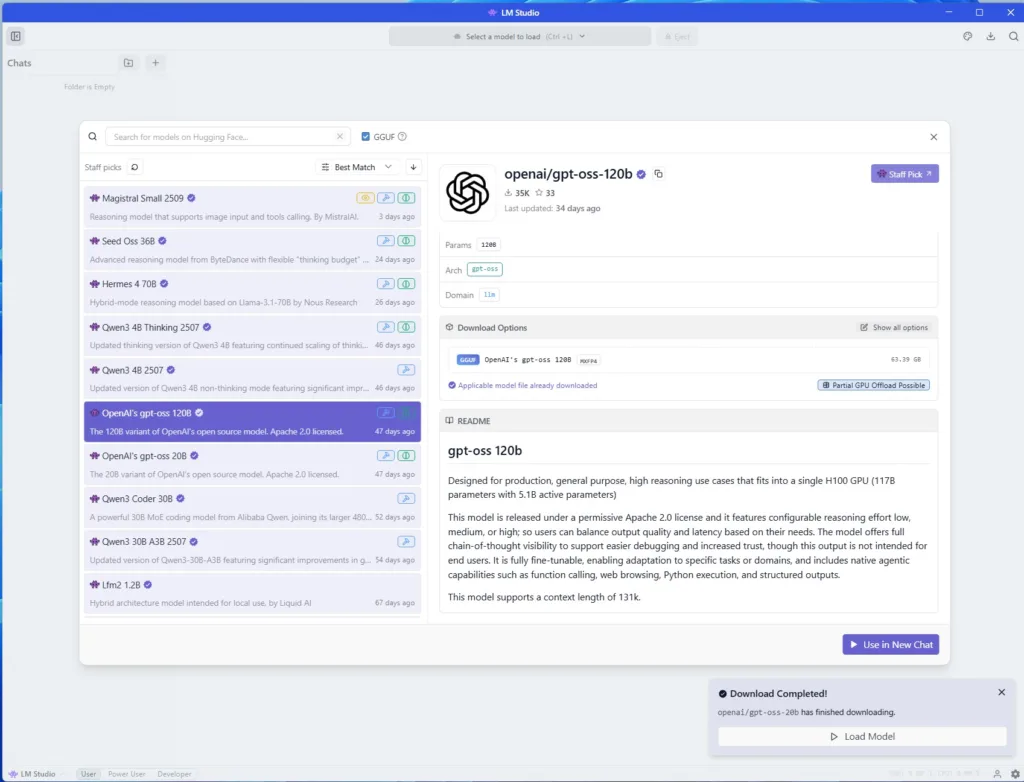
Task: Click the reasoning badge on Hermes 4 70B
Action: point(406,284)
